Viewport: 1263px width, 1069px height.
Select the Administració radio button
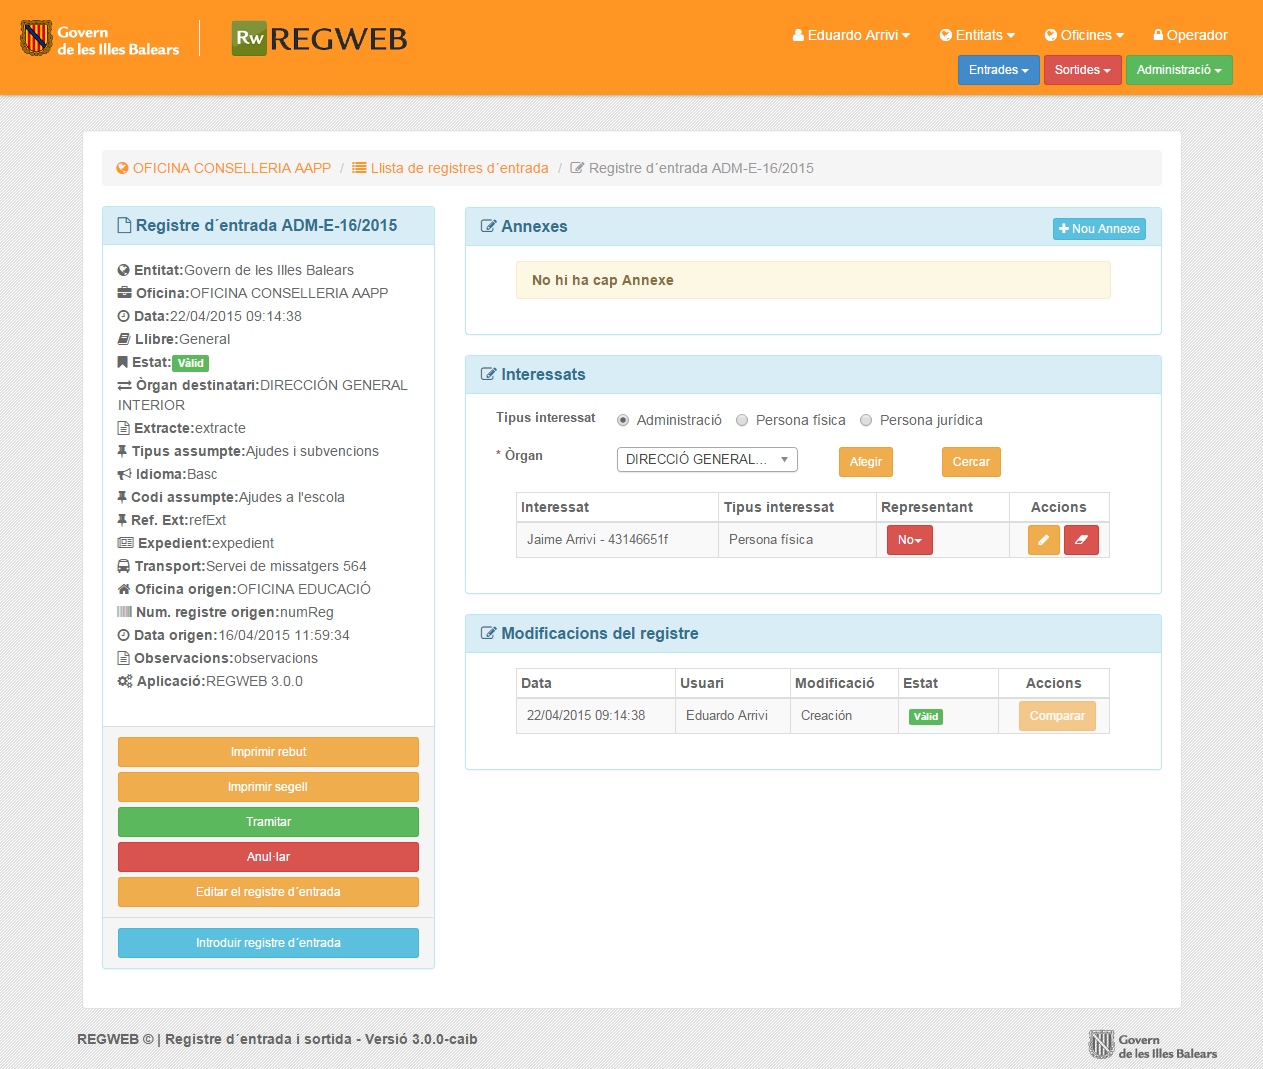click(623, 420)
